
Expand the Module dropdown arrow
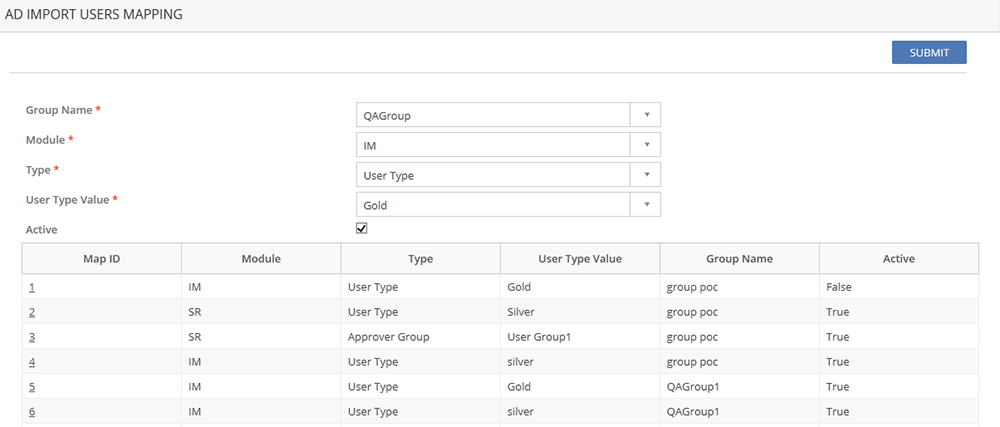[x=646, y=145]
